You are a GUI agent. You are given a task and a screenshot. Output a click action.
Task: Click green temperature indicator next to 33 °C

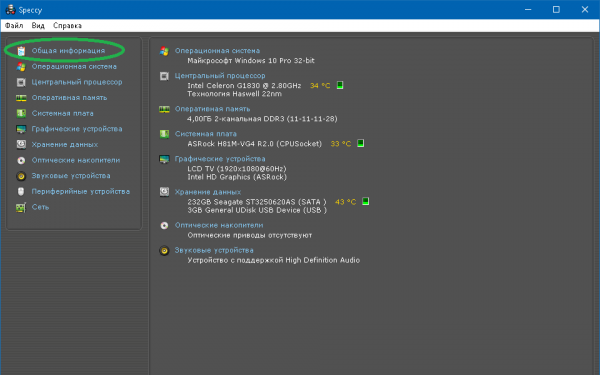[360, 143]
